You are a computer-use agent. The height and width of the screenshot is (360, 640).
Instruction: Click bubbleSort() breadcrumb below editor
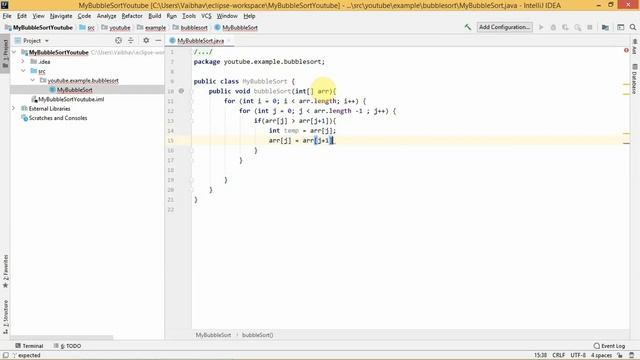tap(258, 335)
